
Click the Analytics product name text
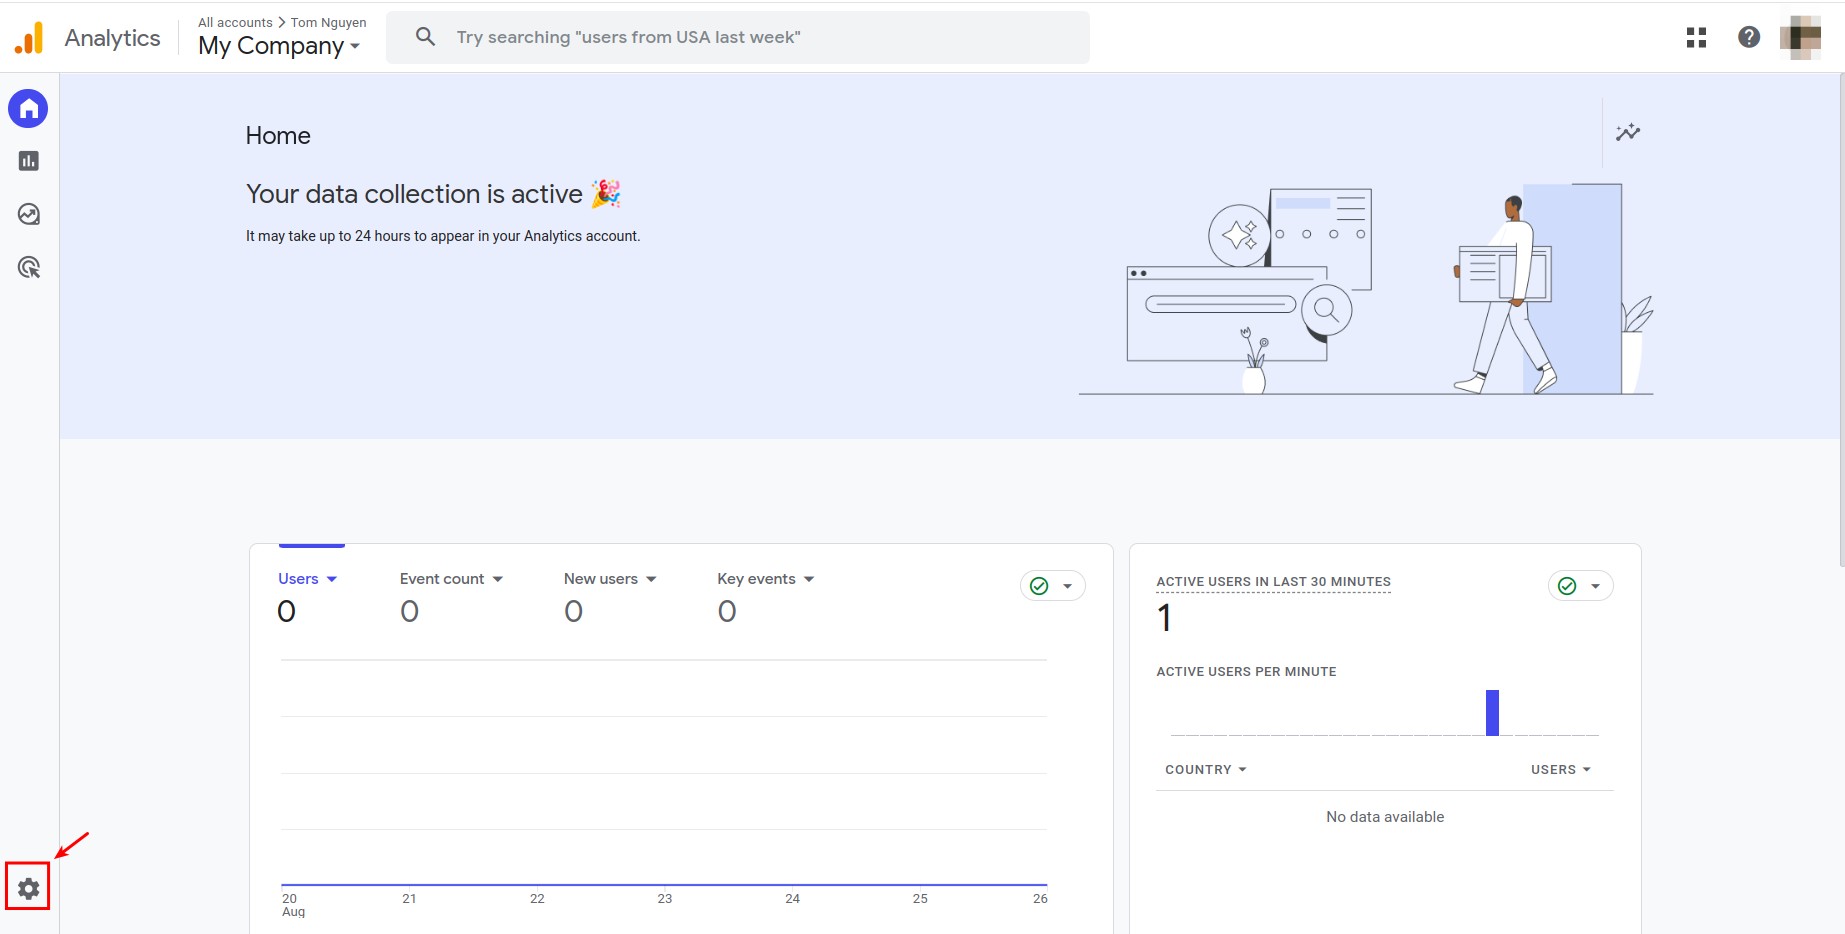click(x=112, y=38)
